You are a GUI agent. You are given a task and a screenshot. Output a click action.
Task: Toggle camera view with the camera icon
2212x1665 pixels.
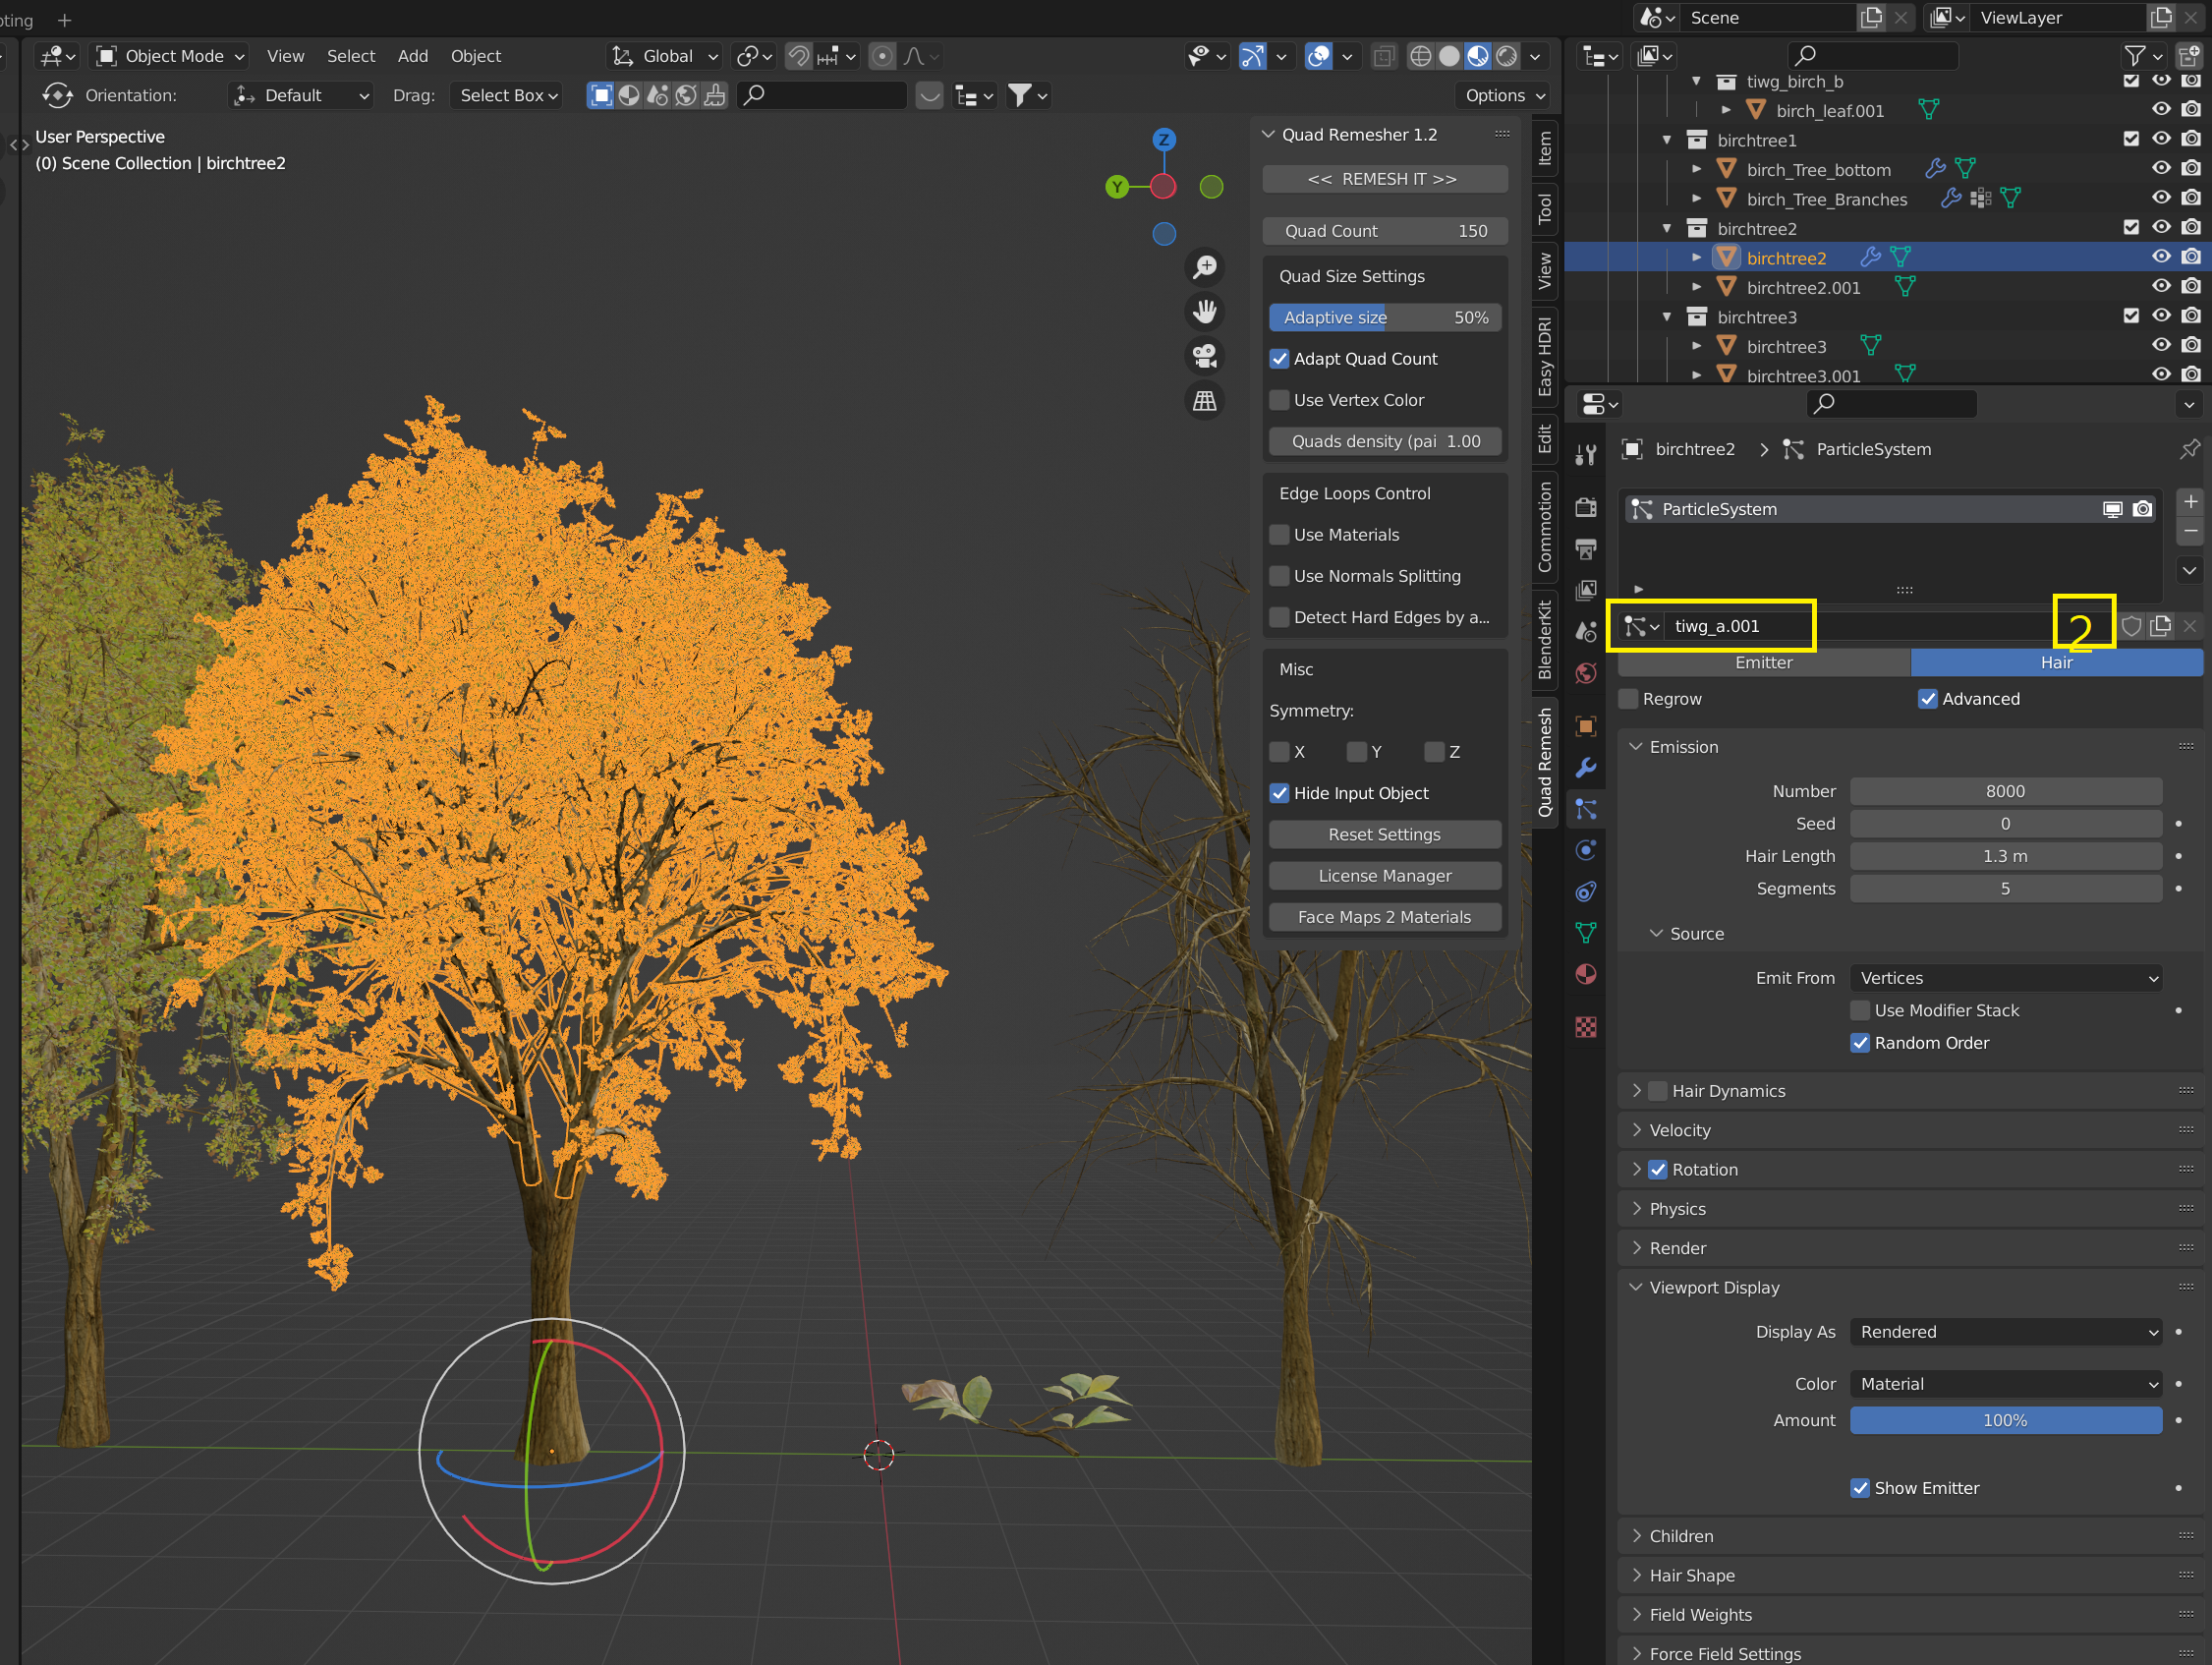1205,356
